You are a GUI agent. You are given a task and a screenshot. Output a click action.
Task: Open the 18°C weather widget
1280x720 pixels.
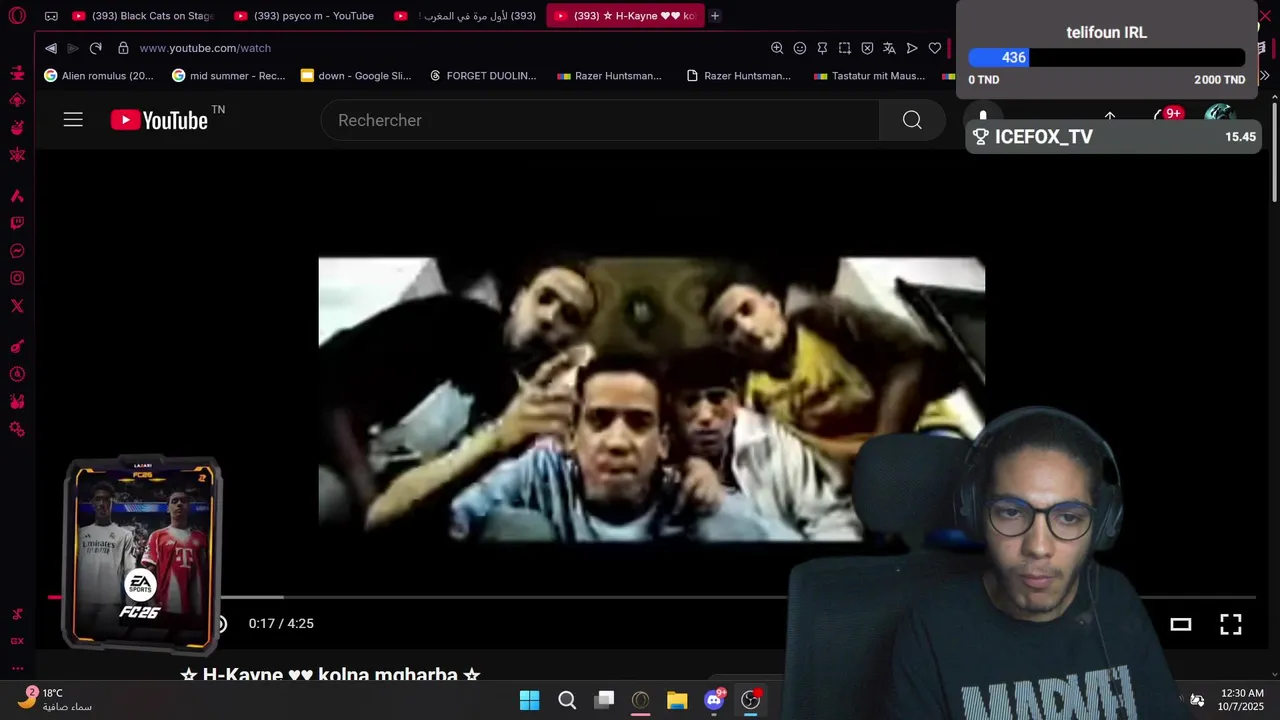tap(55, 700)
